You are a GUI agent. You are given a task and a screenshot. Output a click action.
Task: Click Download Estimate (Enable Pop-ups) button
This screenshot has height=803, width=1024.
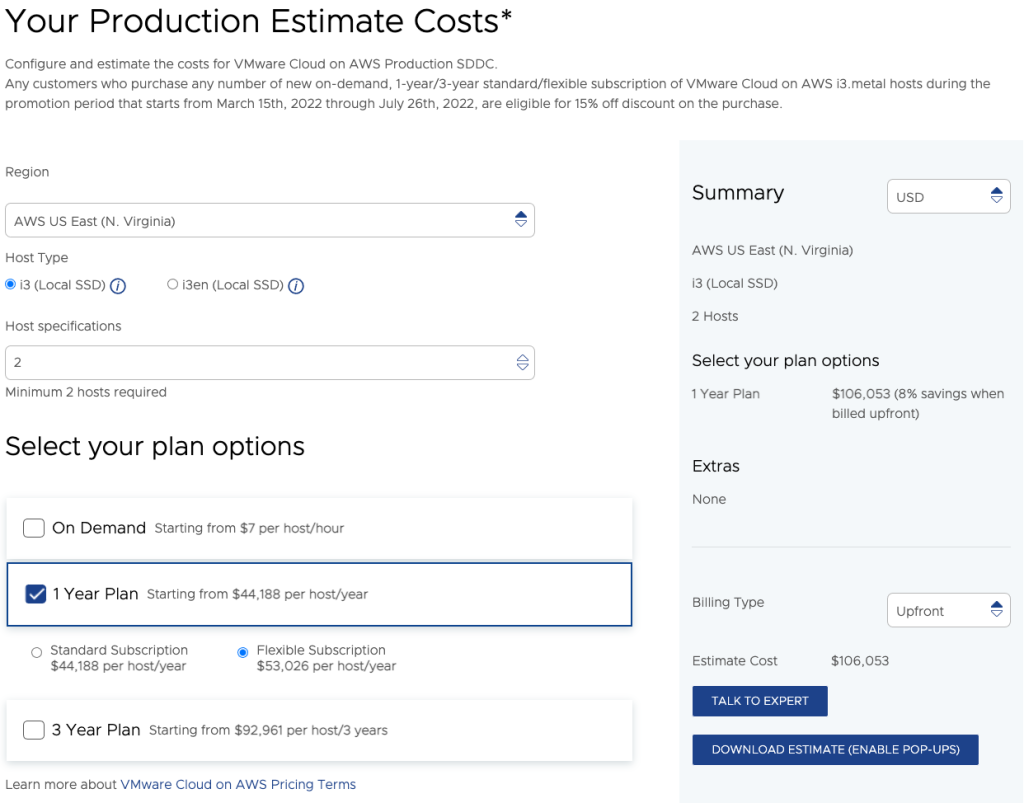tap(835, 750)
